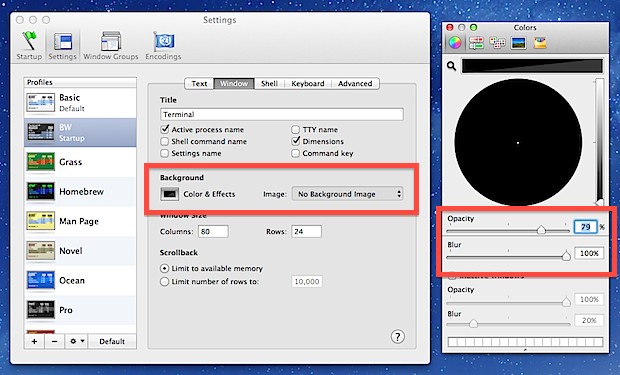This screenshot has height=375, width=620.
Task: Click the magnifier color sampler icon
Action: [x=452, y=66]
